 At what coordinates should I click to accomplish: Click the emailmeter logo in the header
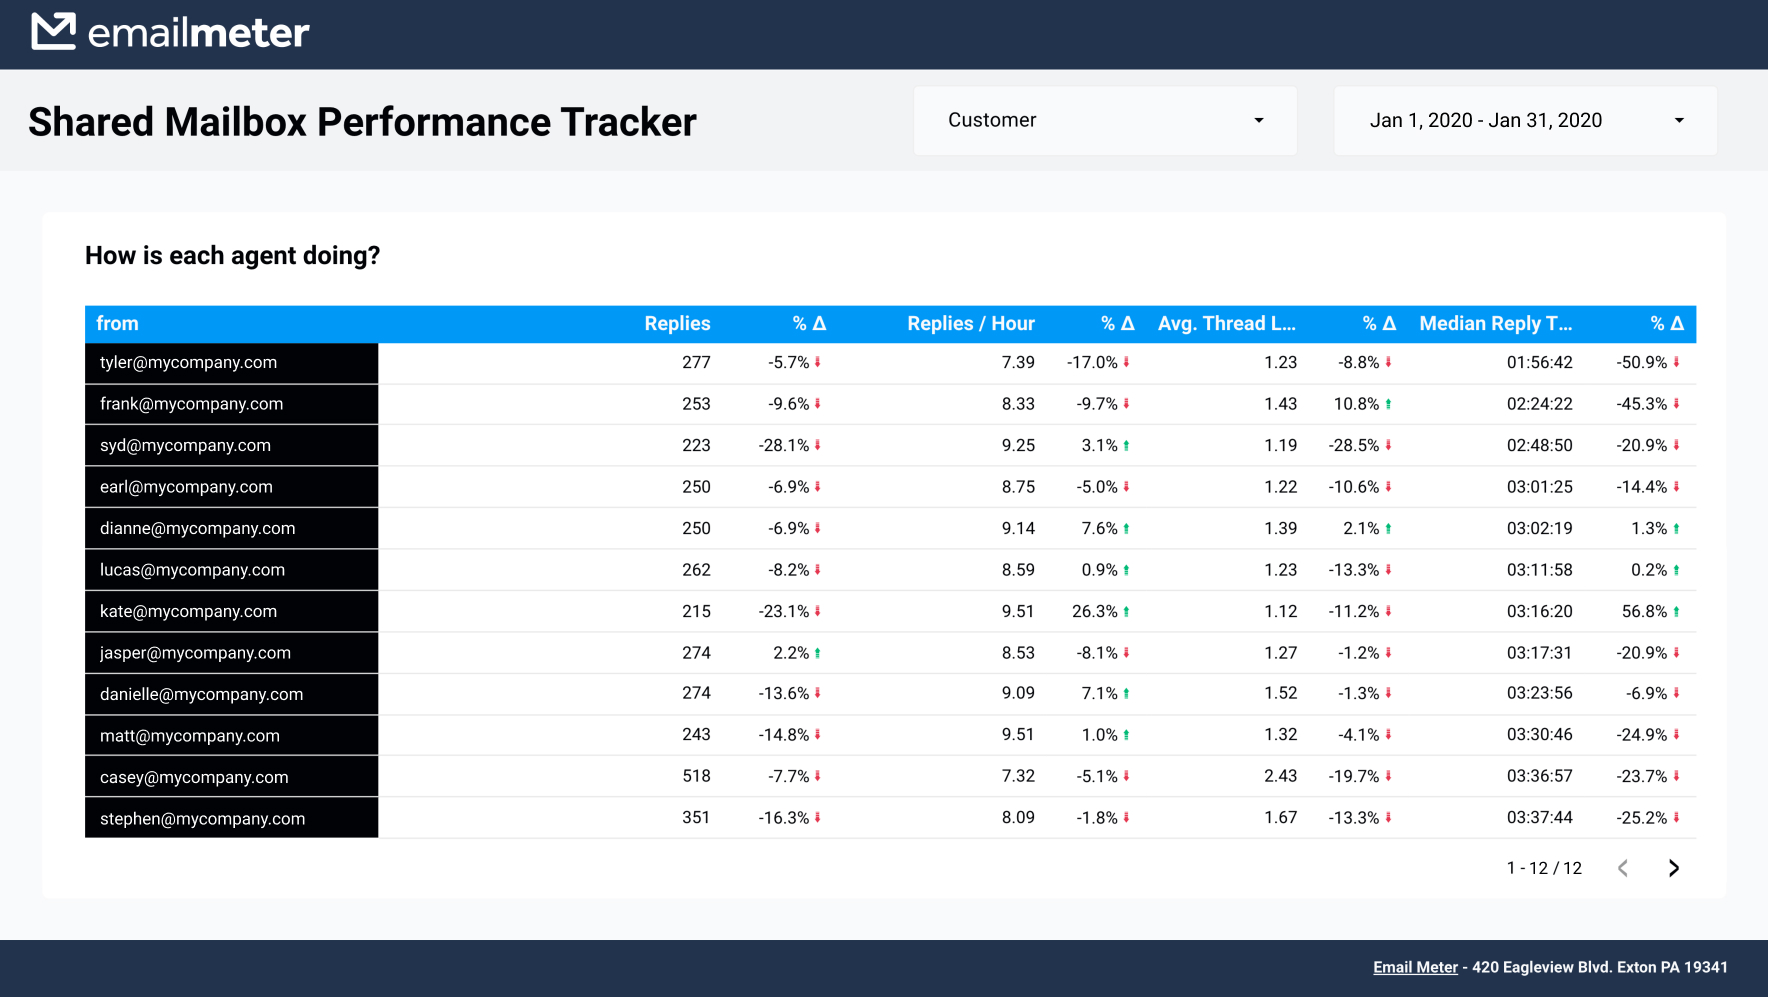(168, 32)
